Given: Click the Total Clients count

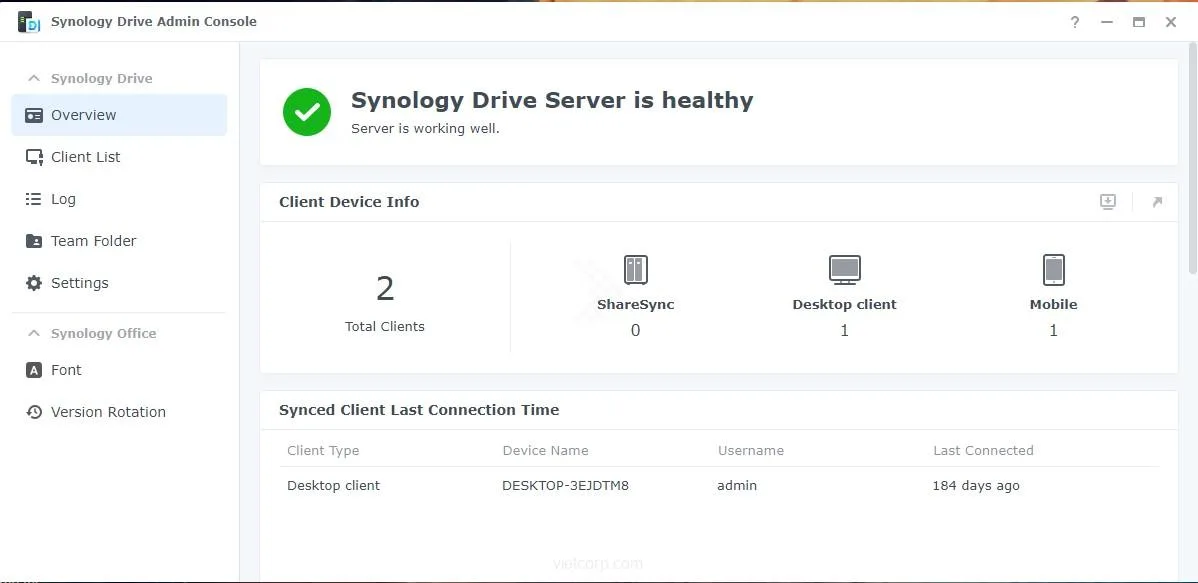Looking at the screenshot, I should pyautogui.click(x=385, y=289).
